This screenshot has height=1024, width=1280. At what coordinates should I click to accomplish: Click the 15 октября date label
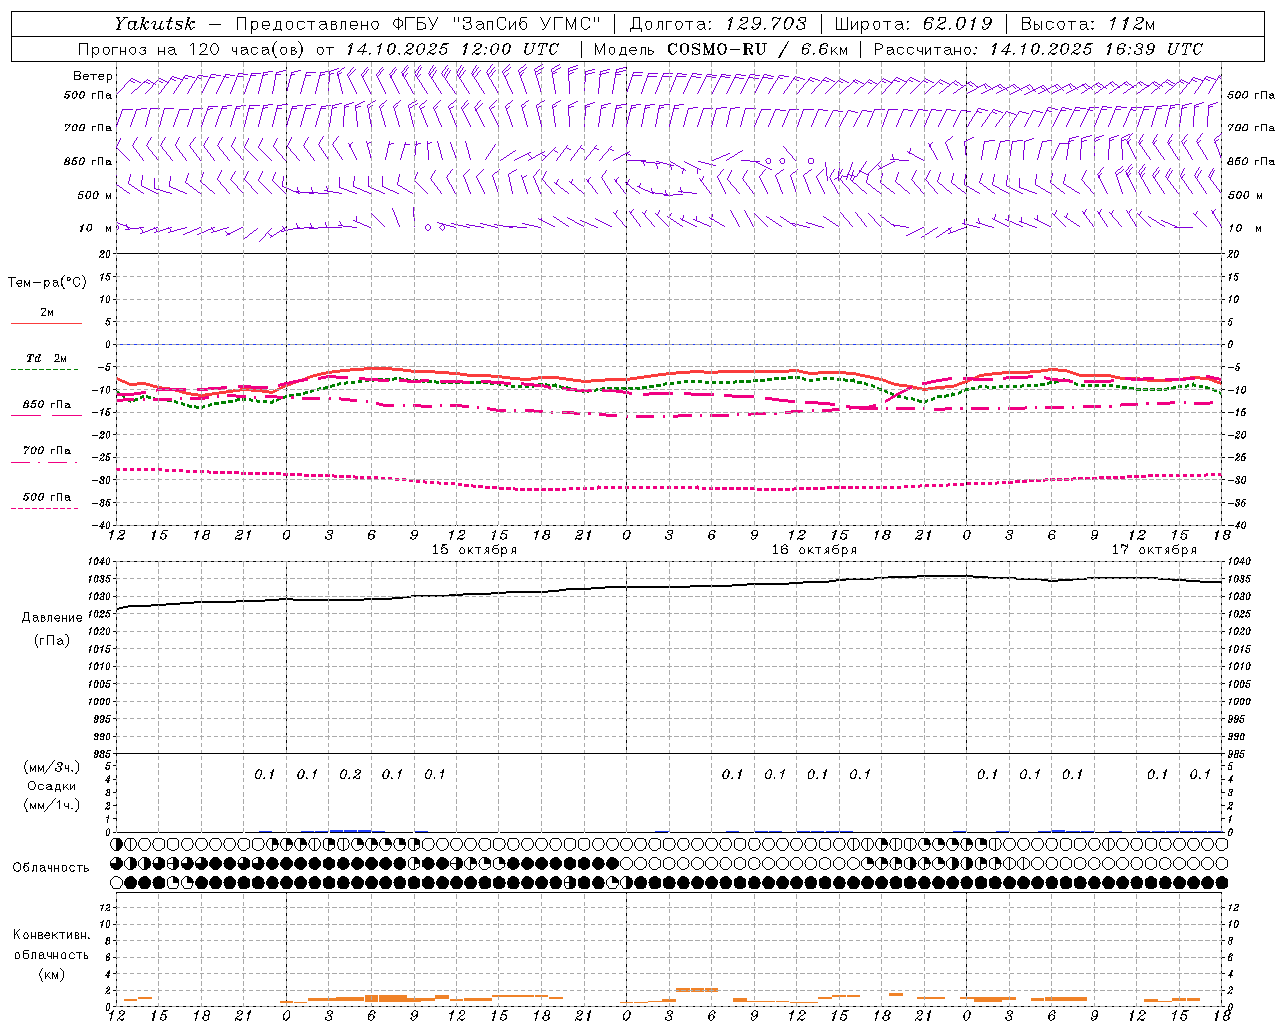click(474, 550)
